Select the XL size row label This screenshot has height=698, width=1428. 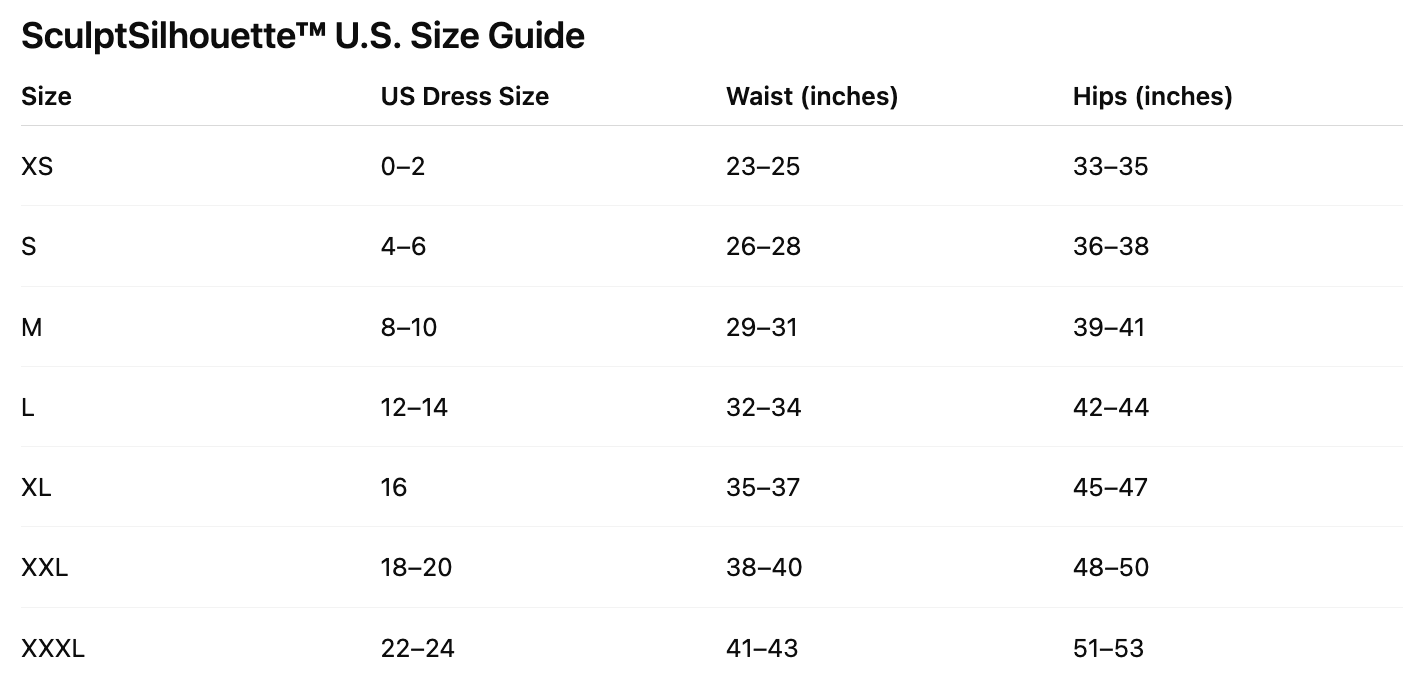[36, 488]
